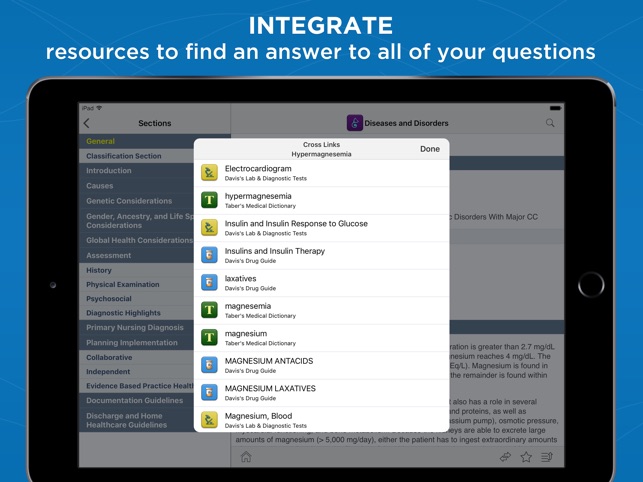Open Insulins and Insulin Therapy entry
The height and width of the screenshot is (482, 643).
[x=322, y=256]
